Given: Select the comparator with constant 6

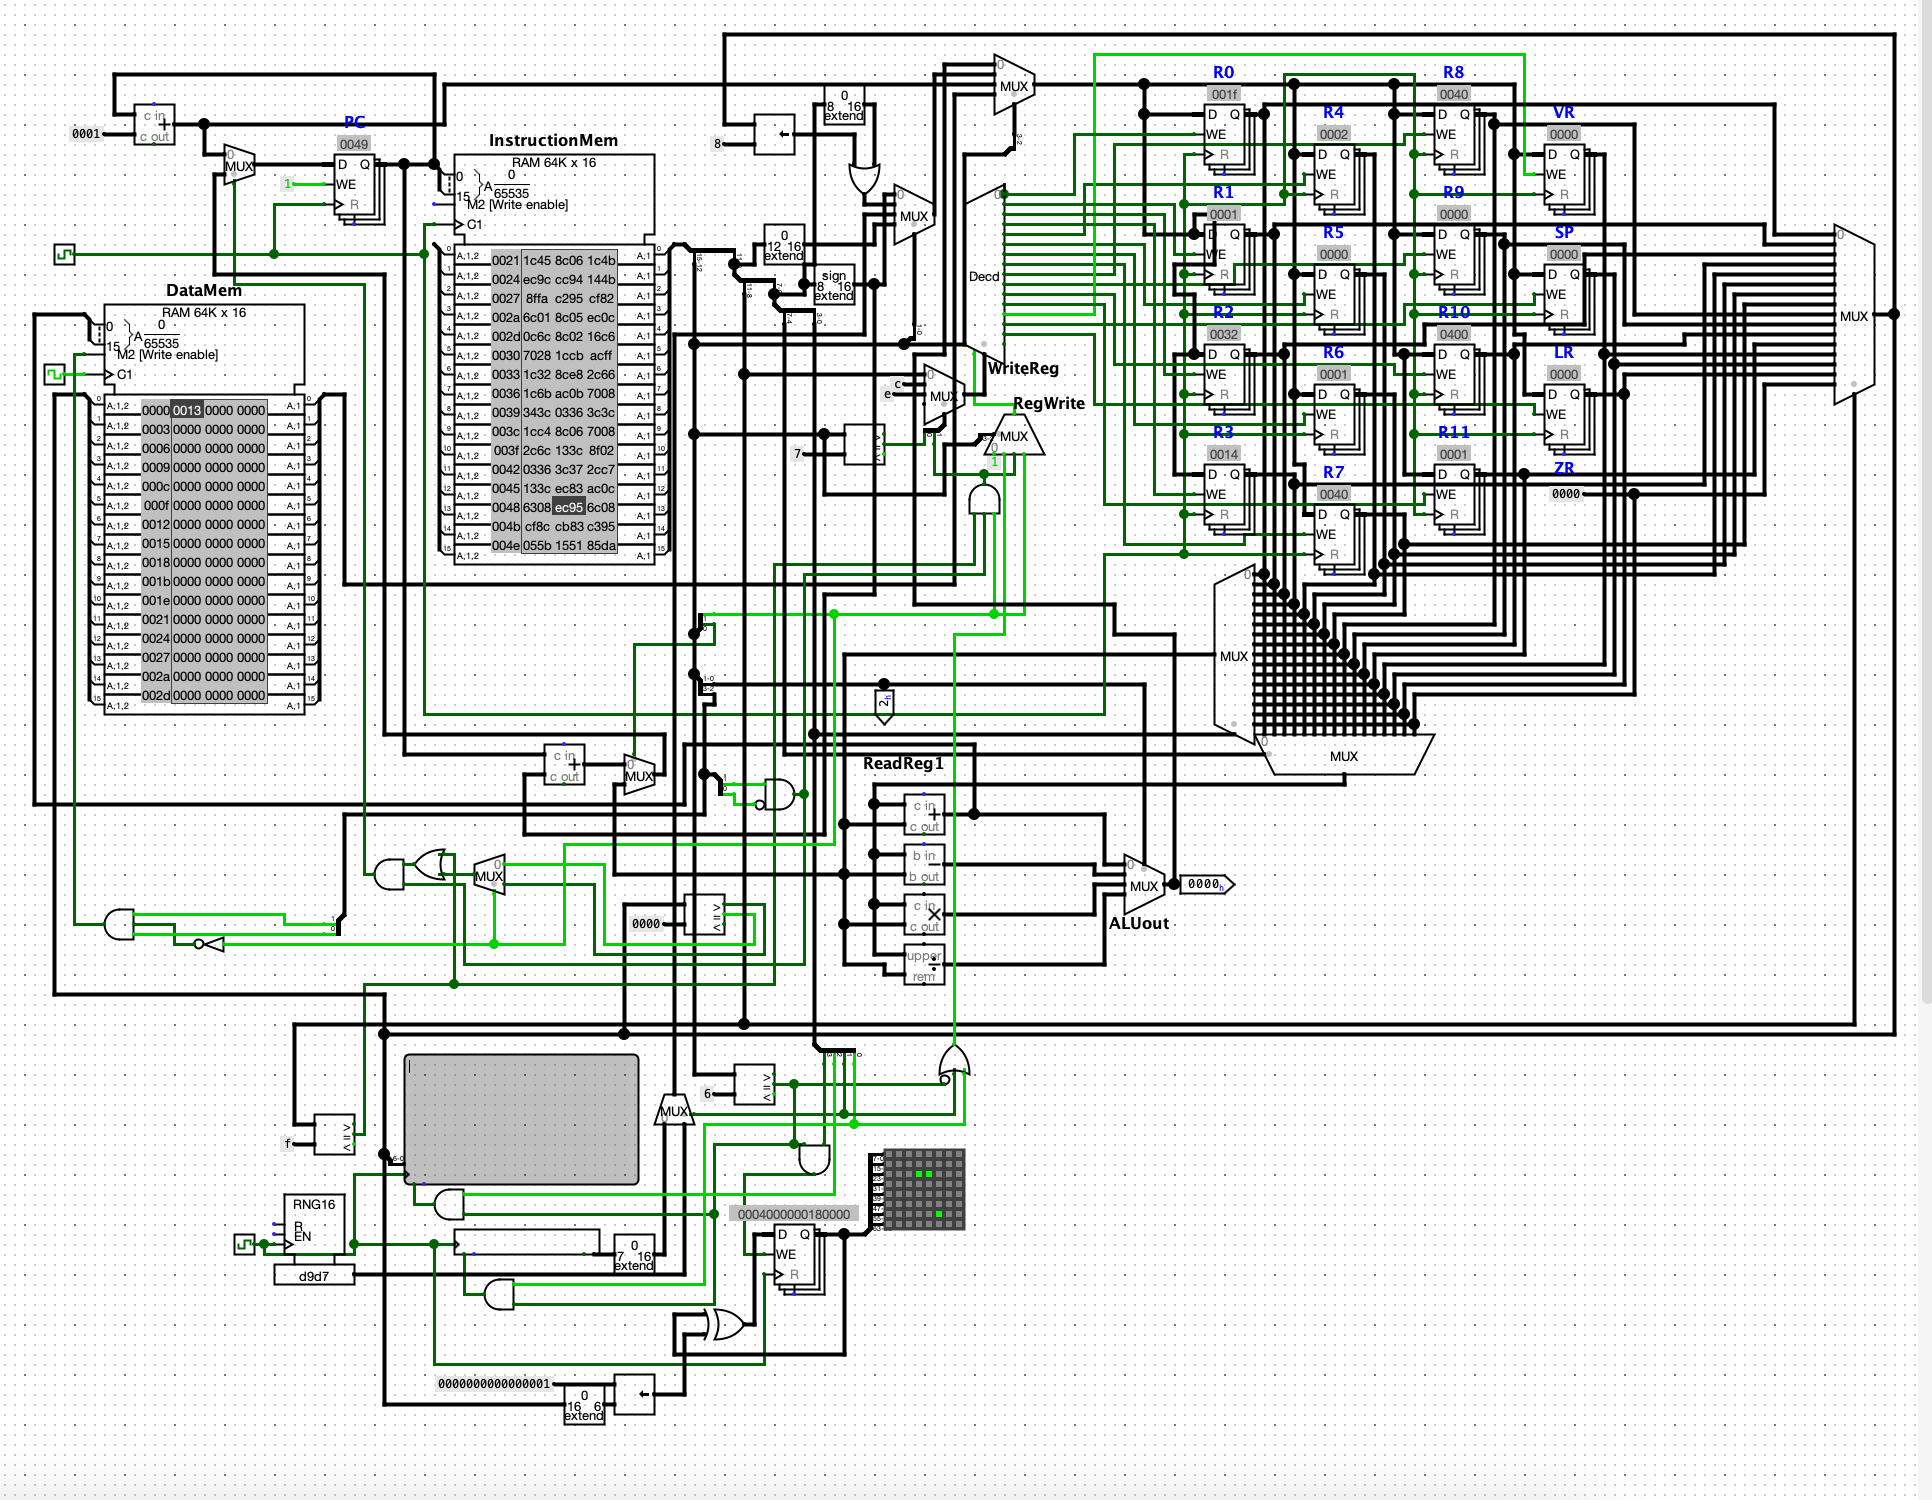Looking at the screenshot, I should click(754, 1085).
